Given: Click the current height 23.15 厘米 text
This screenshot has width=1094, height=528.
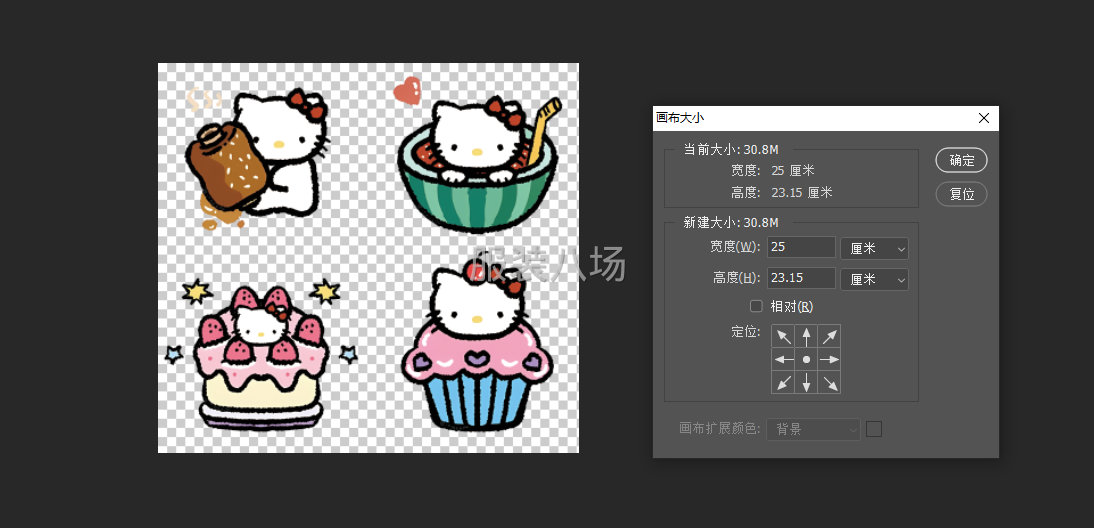Looking at the screenshot, I should [802, 193].
